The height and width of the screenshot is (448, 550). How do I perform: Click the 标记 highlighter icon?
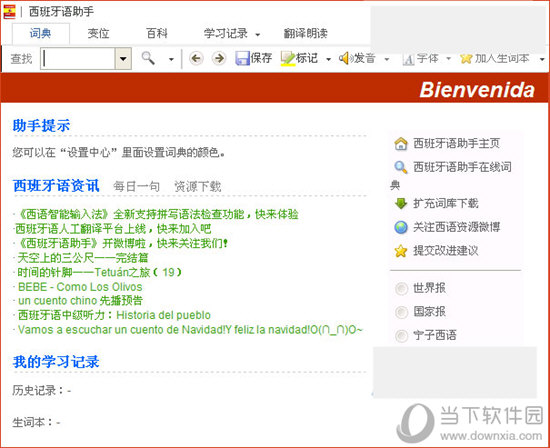click(288, 58)
